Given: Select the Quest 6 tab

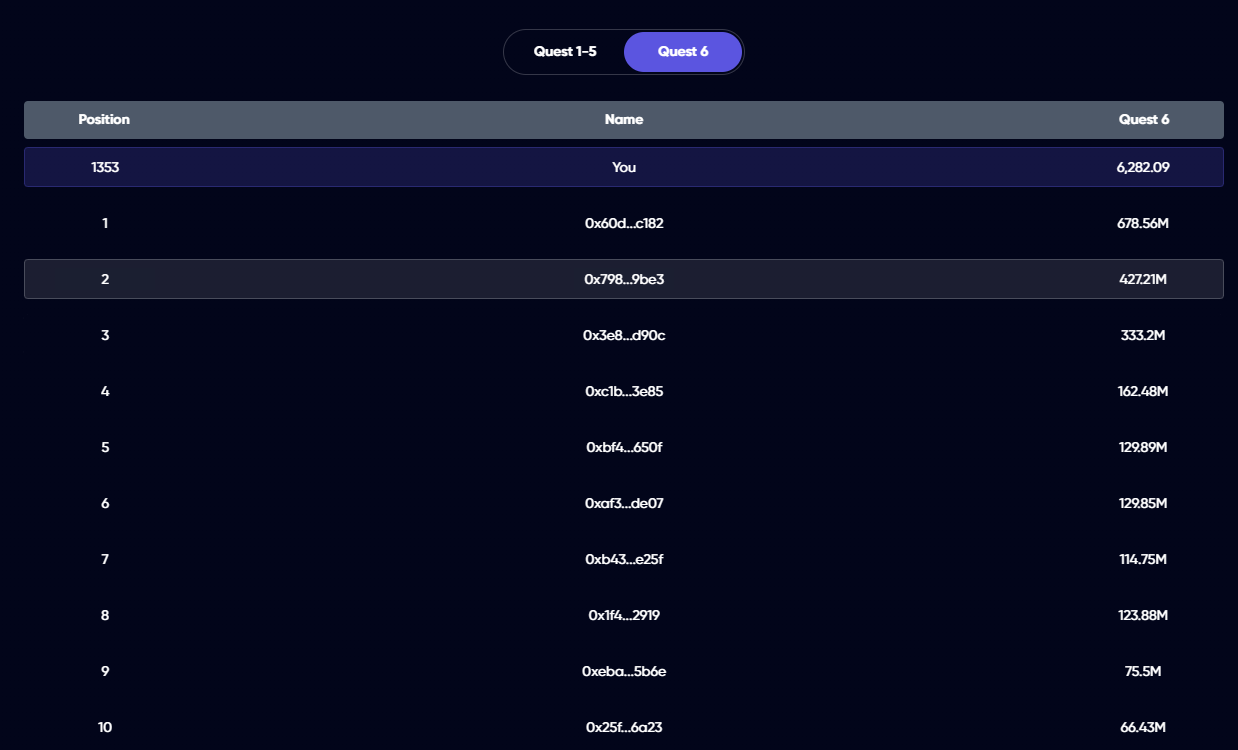Looking at the screenshot, I should (683, 52).
